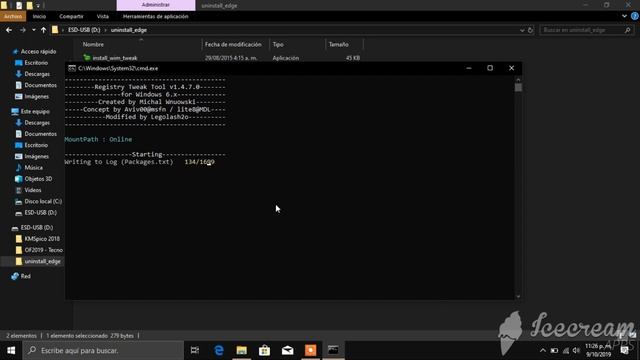Select the Administrar contextual tab
Image resolution: width=640 pixels, height=360 pixels.
[156, 5]
